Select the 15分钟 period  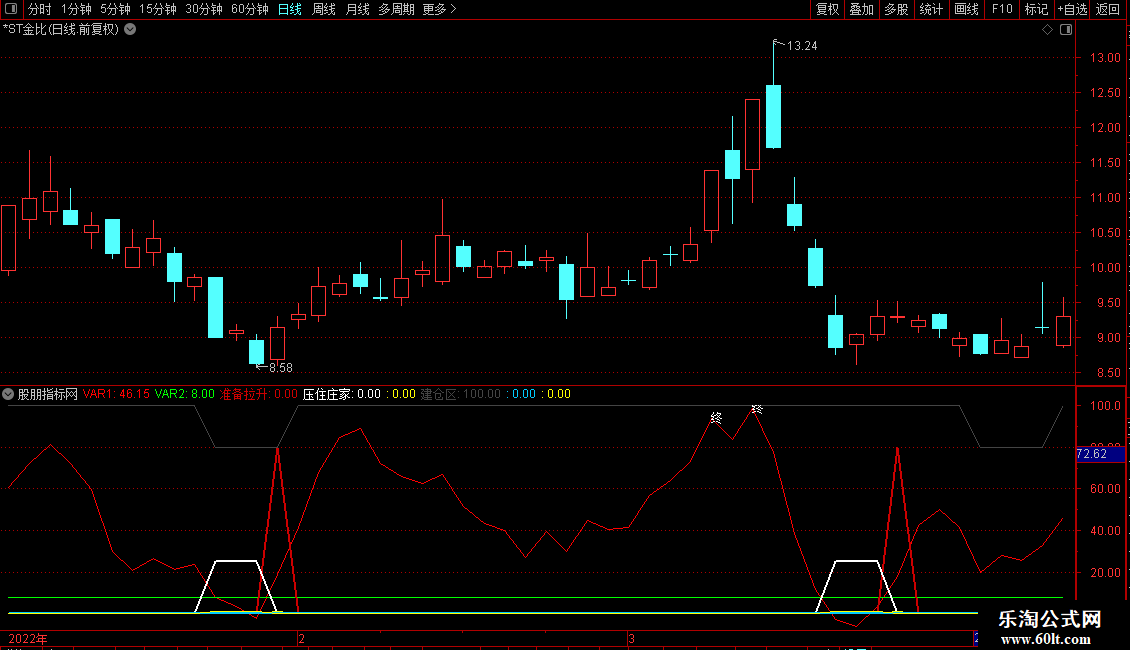[x=157, y=9]
